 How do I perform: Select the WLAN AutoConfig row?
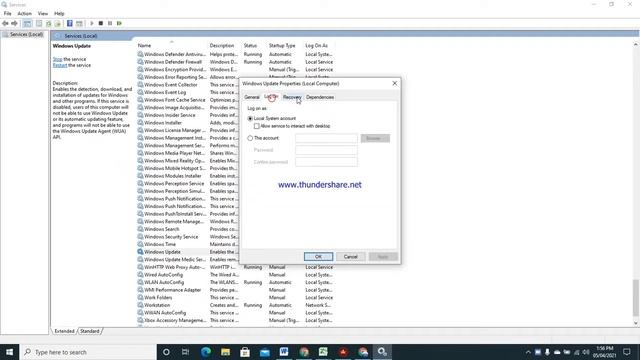(x=236, y=282)
